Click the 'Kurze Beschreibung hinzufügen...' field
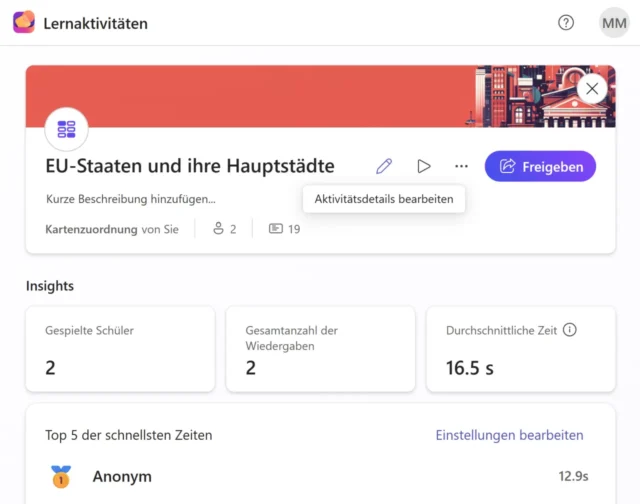 [x=131, y=199]
